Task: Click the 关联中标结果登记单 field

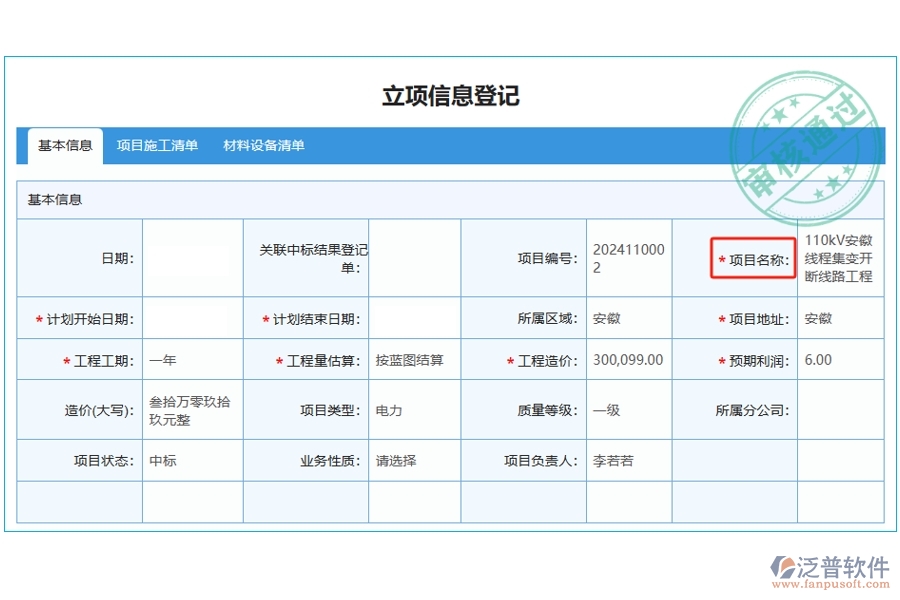Action: [413, 257]
